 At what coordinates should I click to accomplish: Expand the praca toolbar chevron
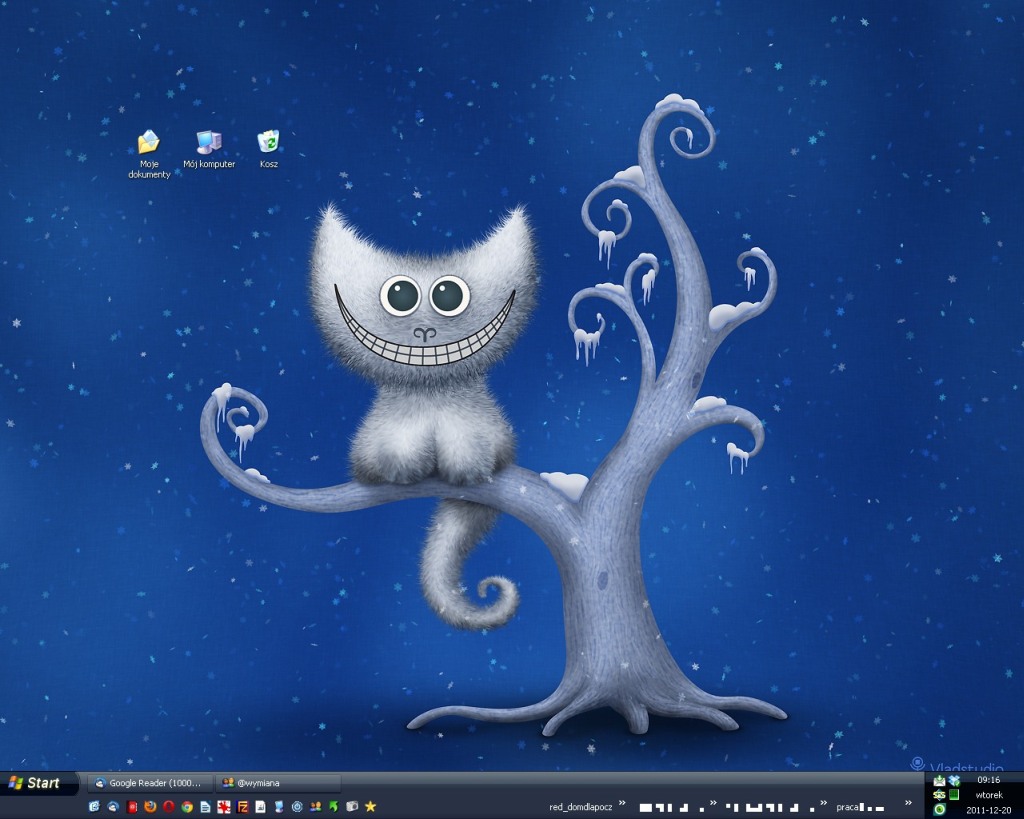[x=908, y=803]
